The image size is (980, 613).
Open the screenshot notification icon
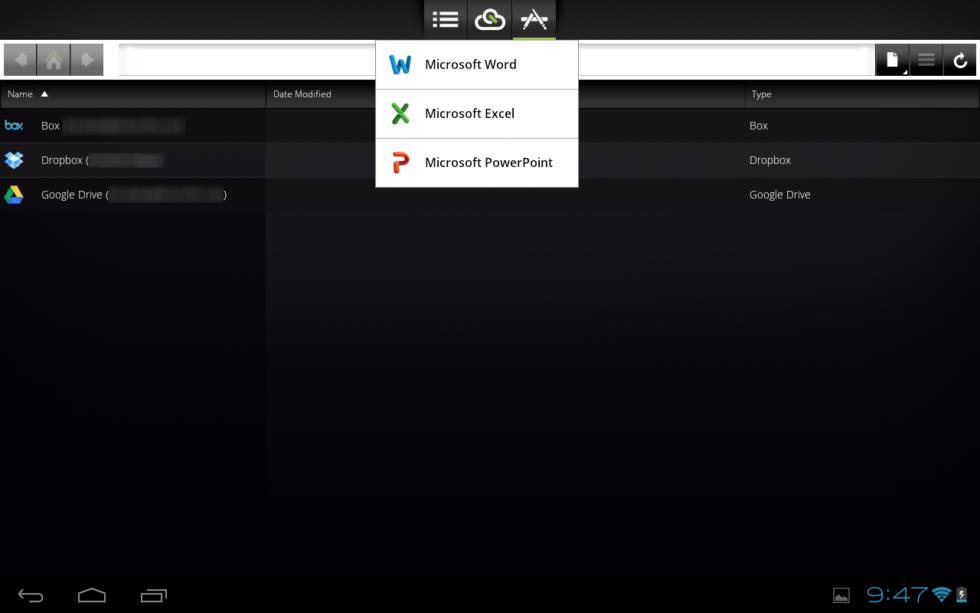[x=841, y=596]
